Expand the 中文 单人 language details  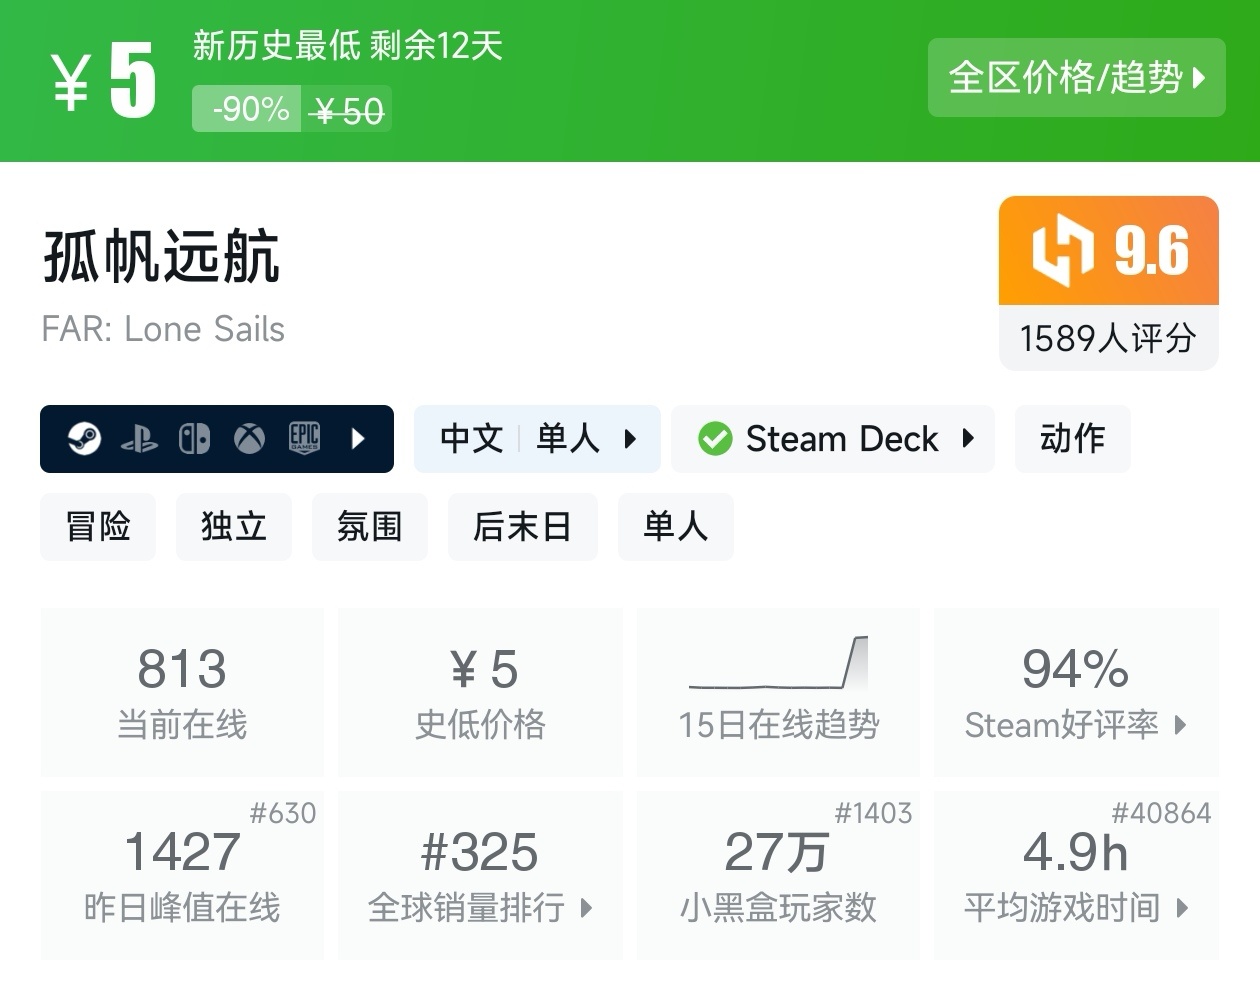pos(537,439)
